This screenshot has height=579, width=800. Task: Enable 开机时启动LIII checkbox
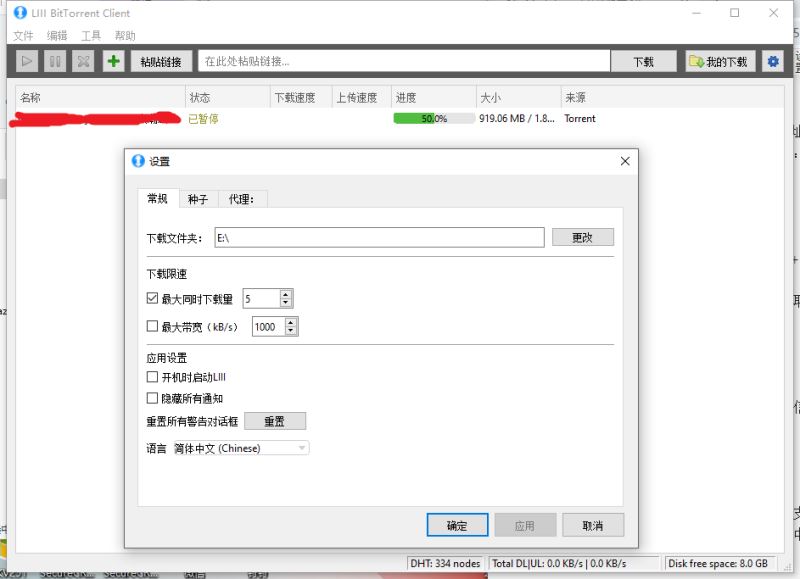click(x=152, y=377)
